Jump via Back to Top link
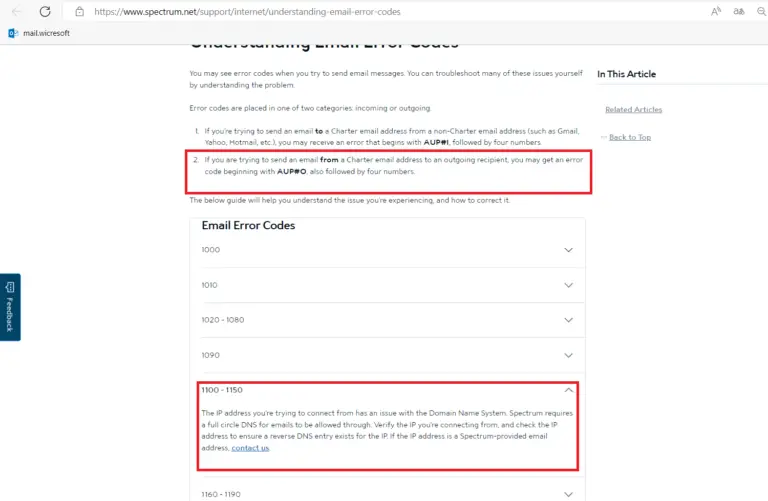 click(630, 137)
